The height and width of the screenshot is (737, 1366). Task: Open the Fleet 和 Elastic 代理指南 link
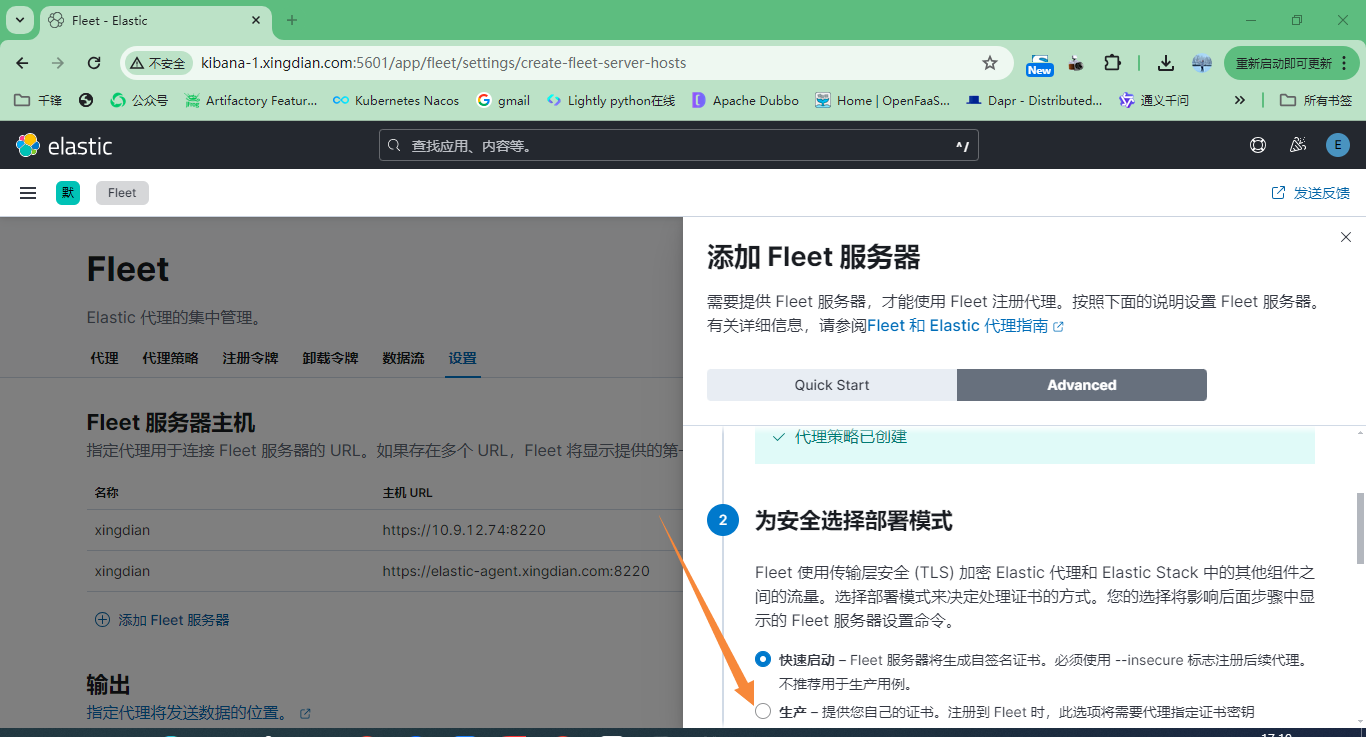965,326
